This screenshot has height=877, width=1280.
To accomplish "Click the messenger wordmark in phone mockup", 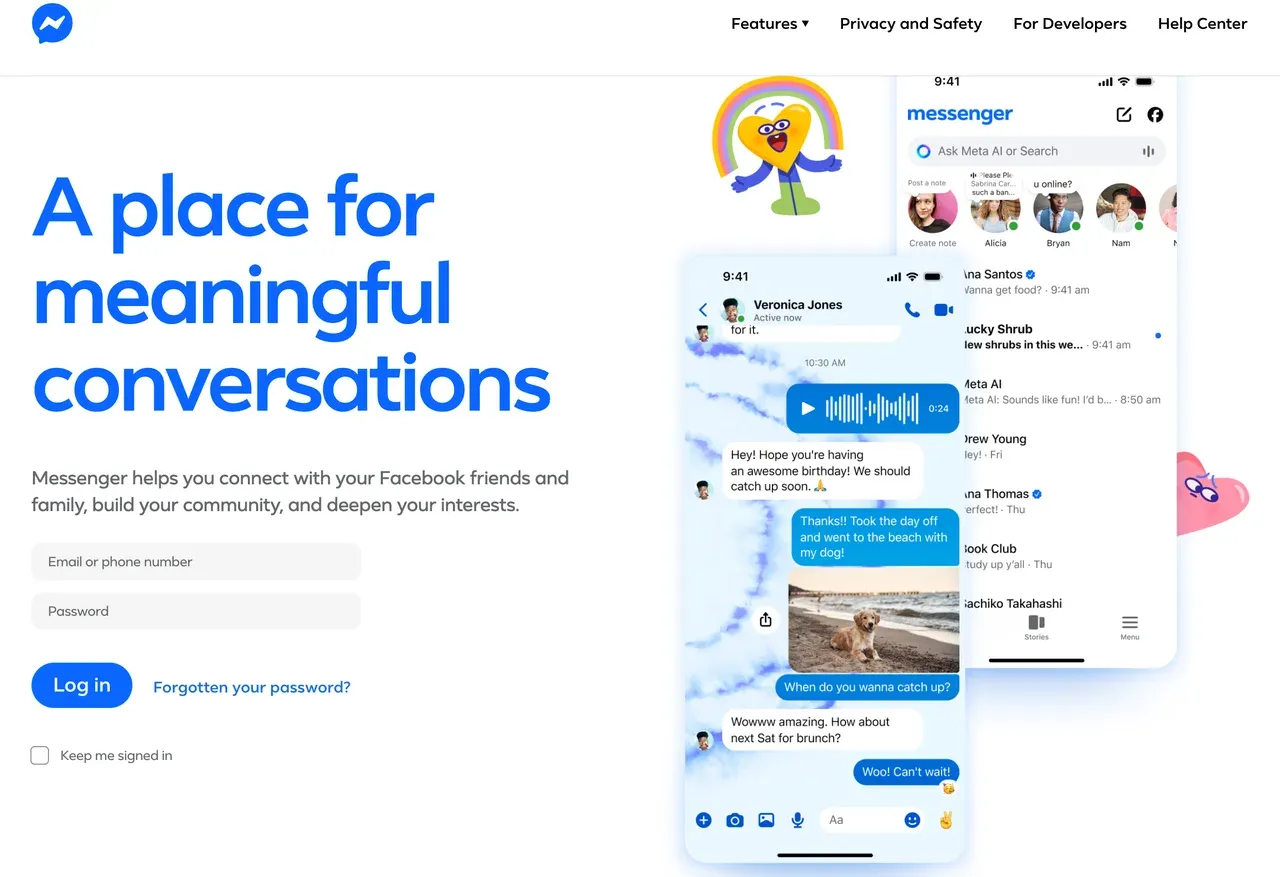I will pos(960,114).
